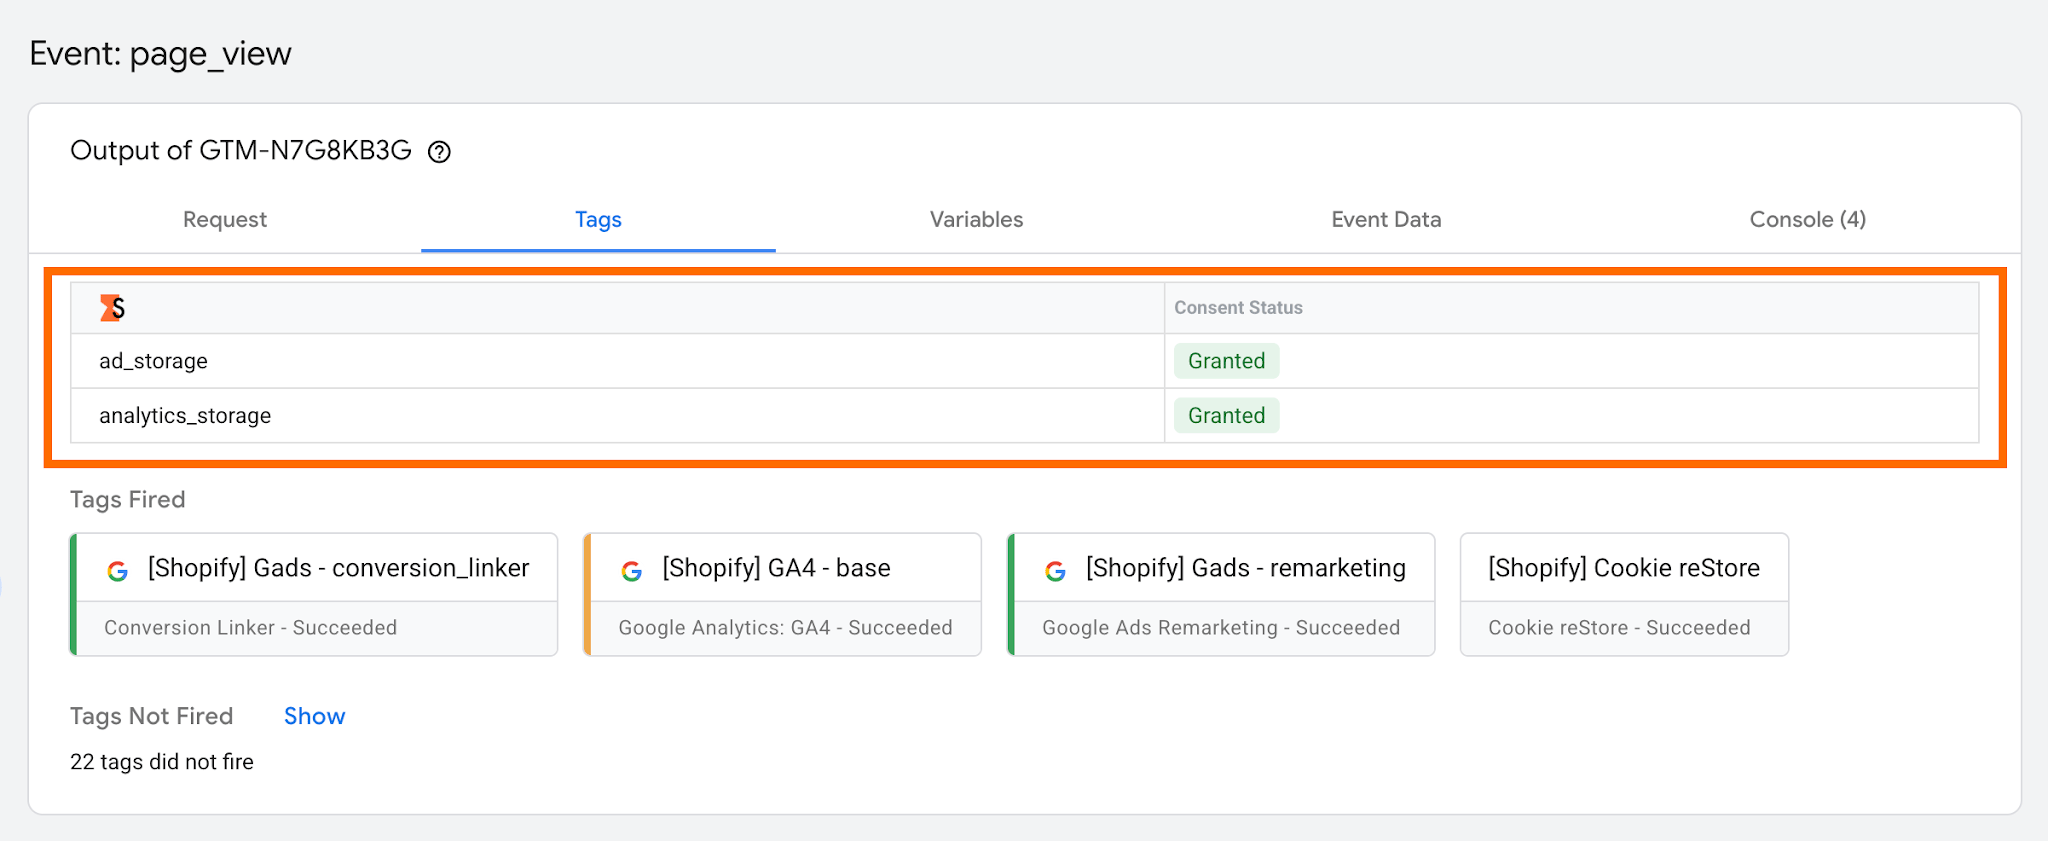Open the Variables tab
This screenshot has height=841, width=2048.
point(976,220)
